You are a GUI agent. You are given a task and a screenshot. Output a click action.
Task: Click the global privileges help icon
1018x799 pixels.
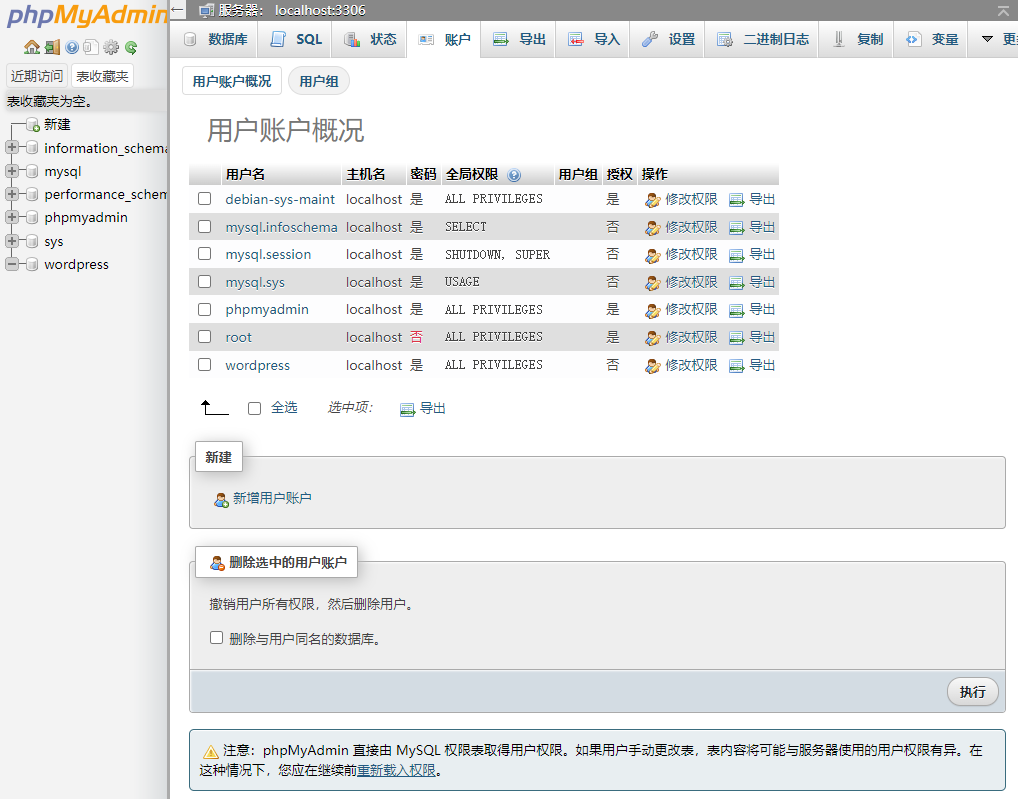click(x=514, y=175)
